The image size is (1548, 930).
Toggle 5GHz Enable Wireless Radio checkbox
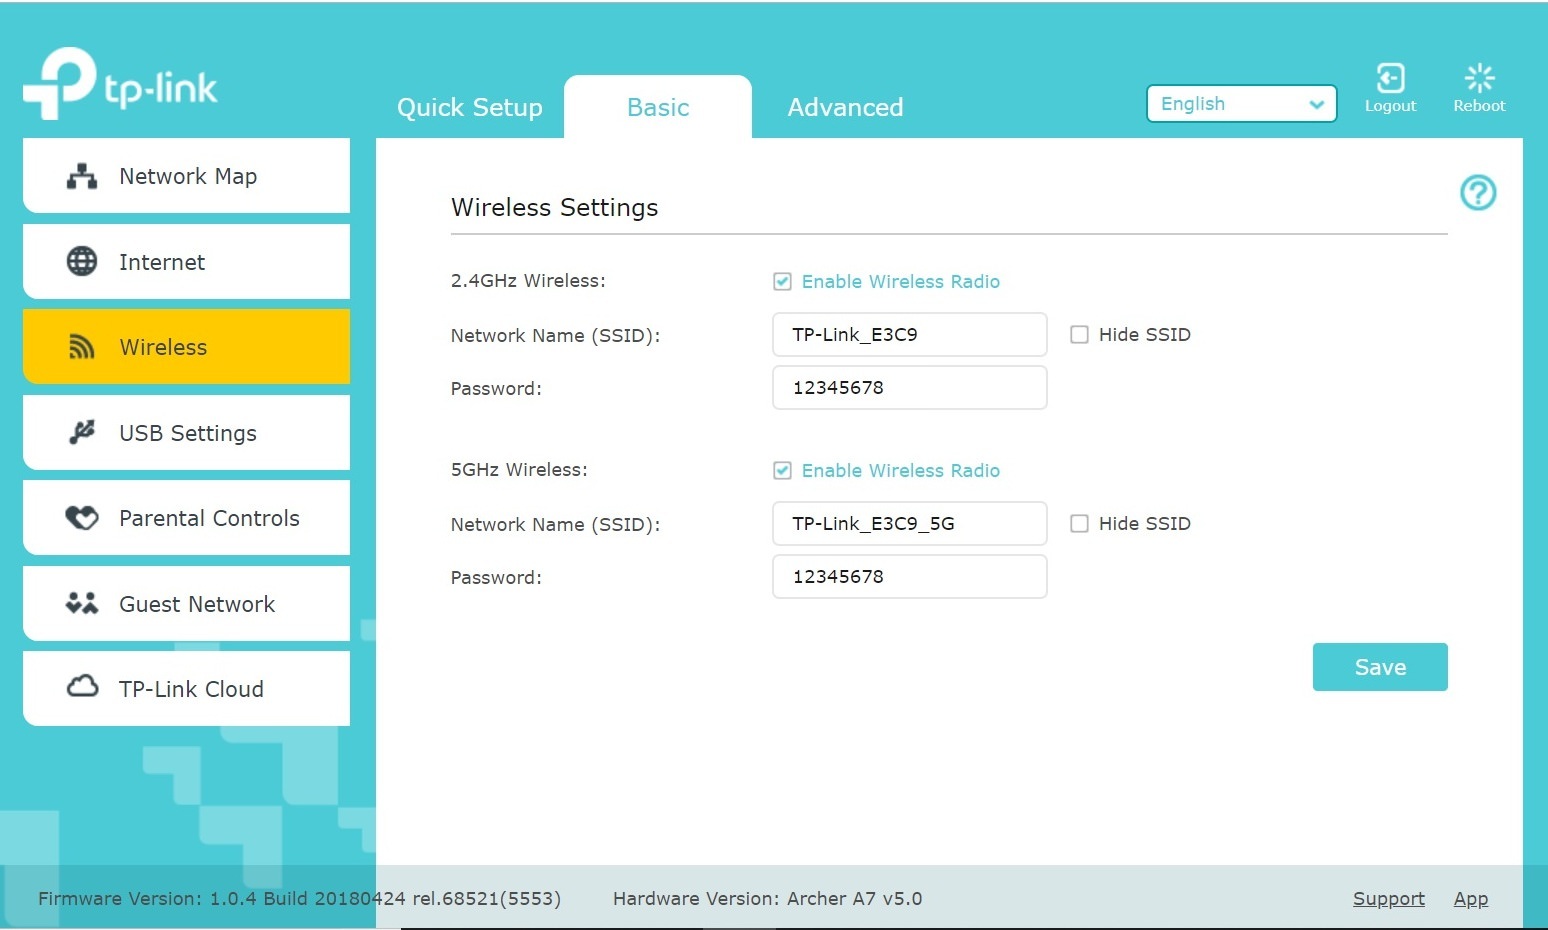tap(782, 471)
